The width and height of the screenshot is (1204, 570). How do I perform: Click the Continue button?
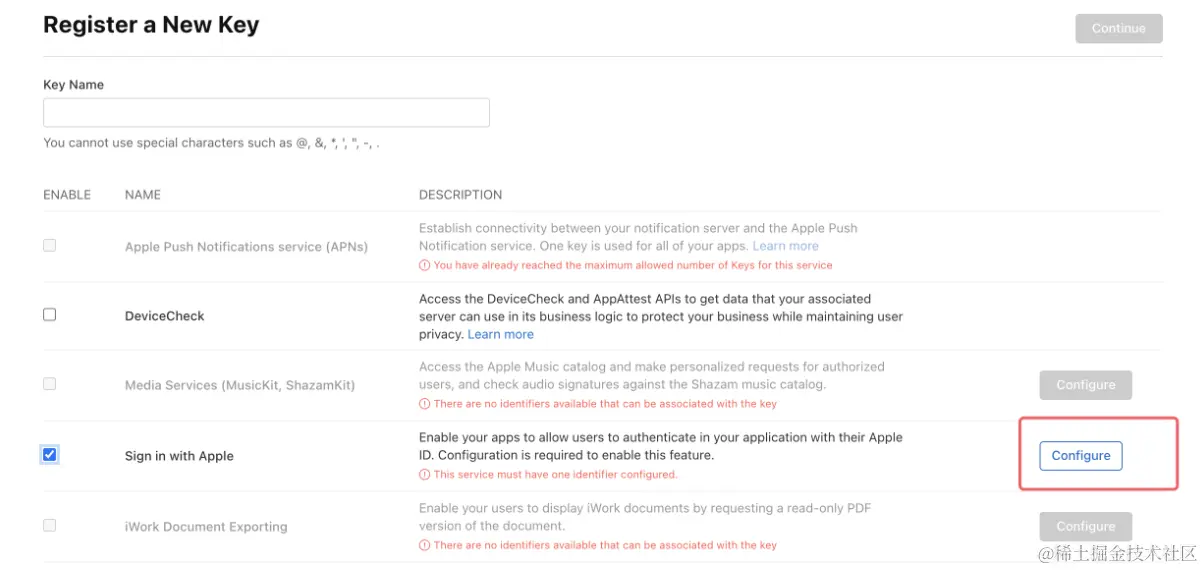(x=1118, y=28)
